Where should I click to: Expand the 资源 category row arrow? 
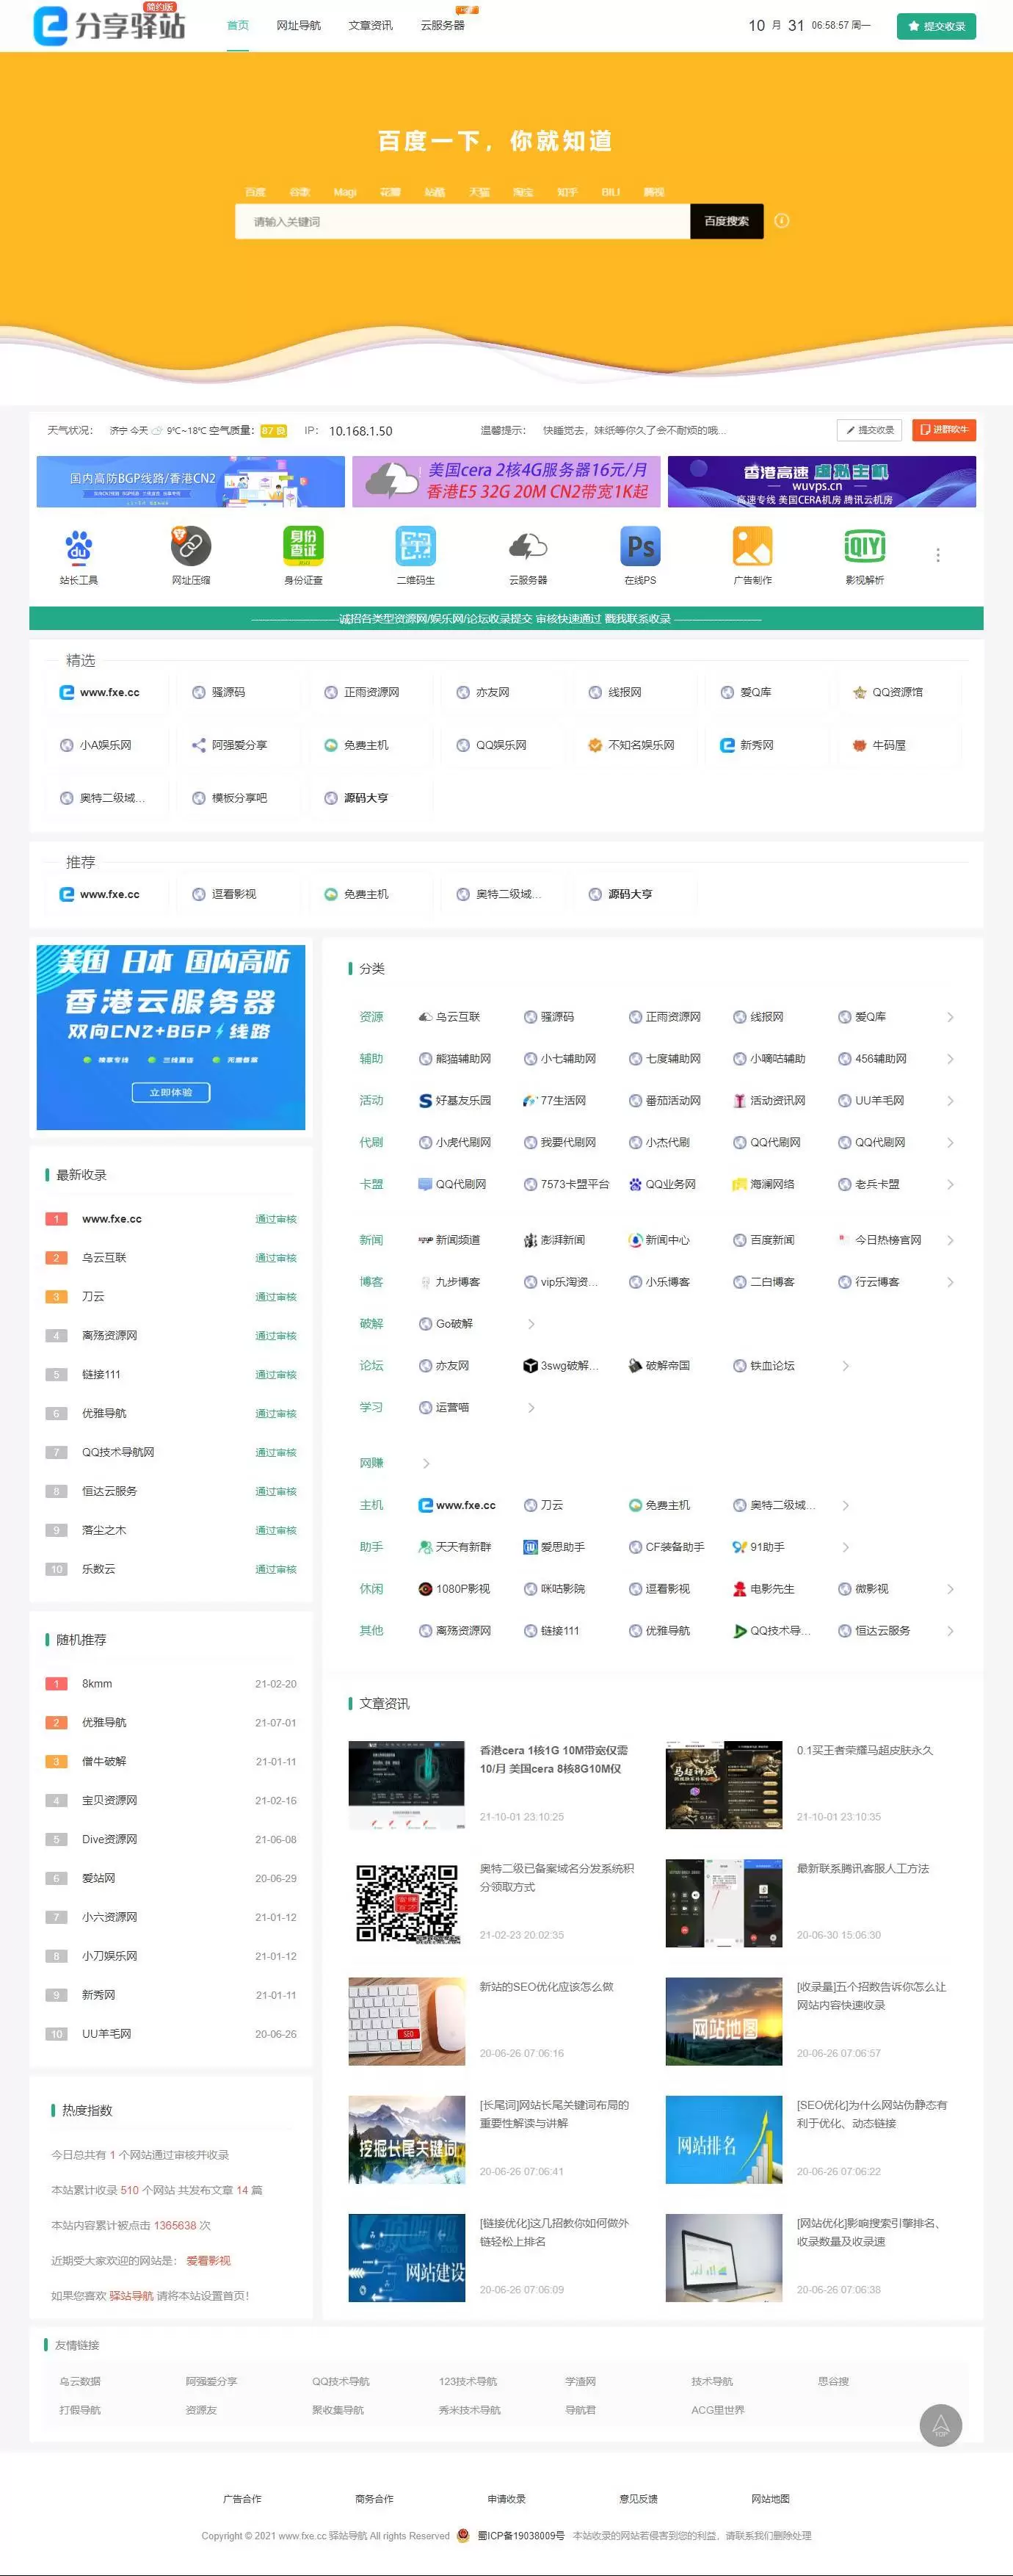[x=950, y=1017]
